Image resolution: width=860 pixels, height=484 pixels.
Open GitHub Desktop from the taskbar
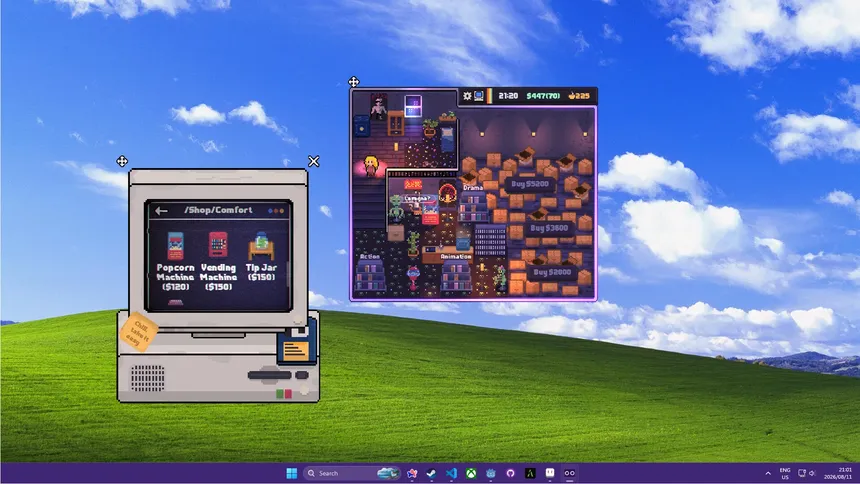pos(510,473)
